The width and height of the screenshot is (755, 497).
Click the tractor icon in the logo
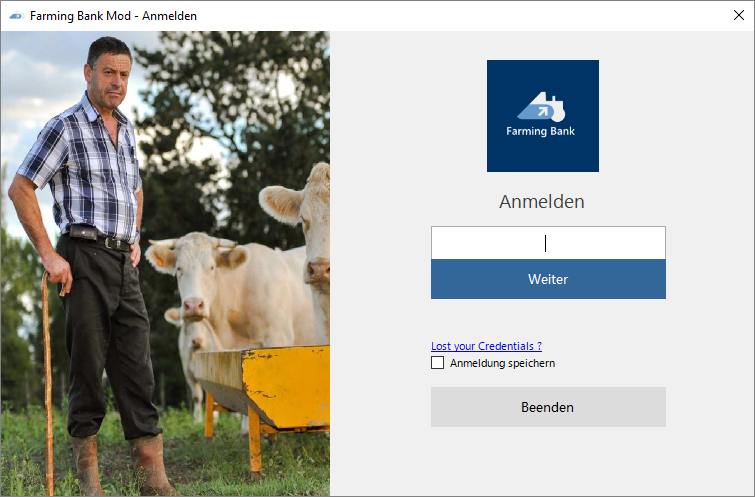point(541,106)
